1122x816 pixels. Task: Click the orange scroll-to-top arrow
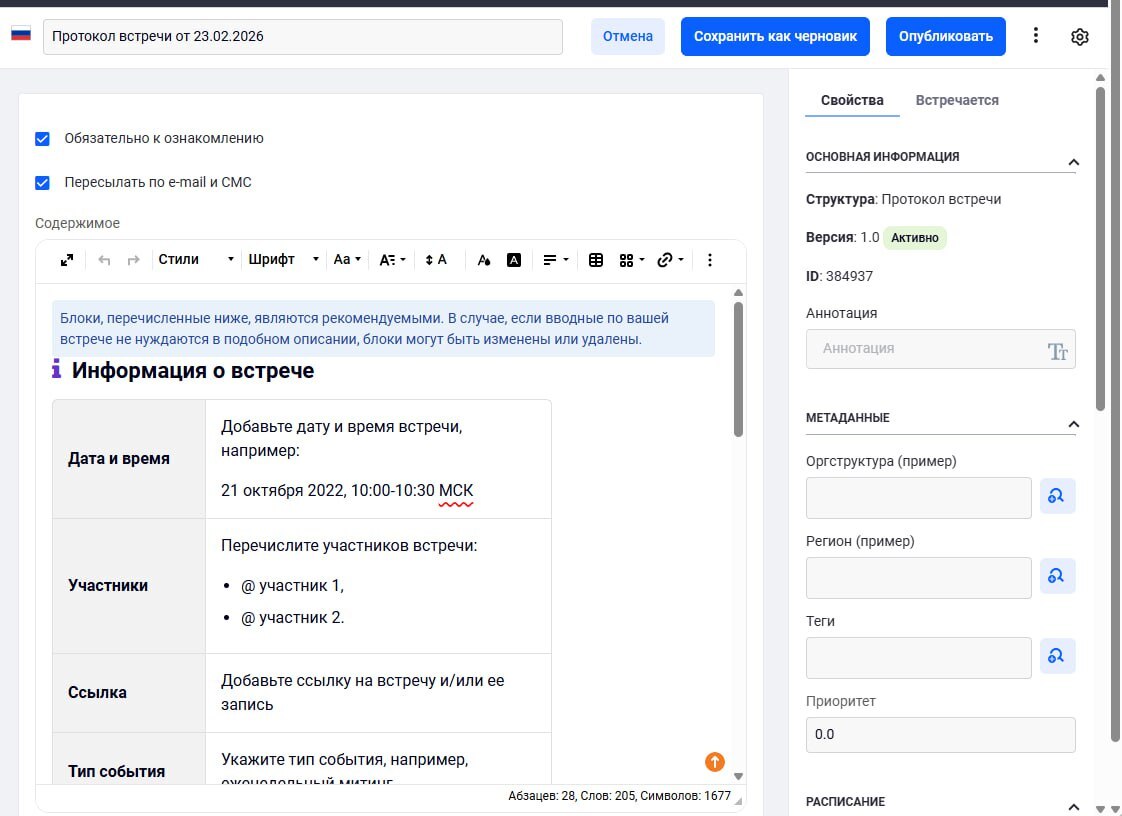tap(714, 762)
